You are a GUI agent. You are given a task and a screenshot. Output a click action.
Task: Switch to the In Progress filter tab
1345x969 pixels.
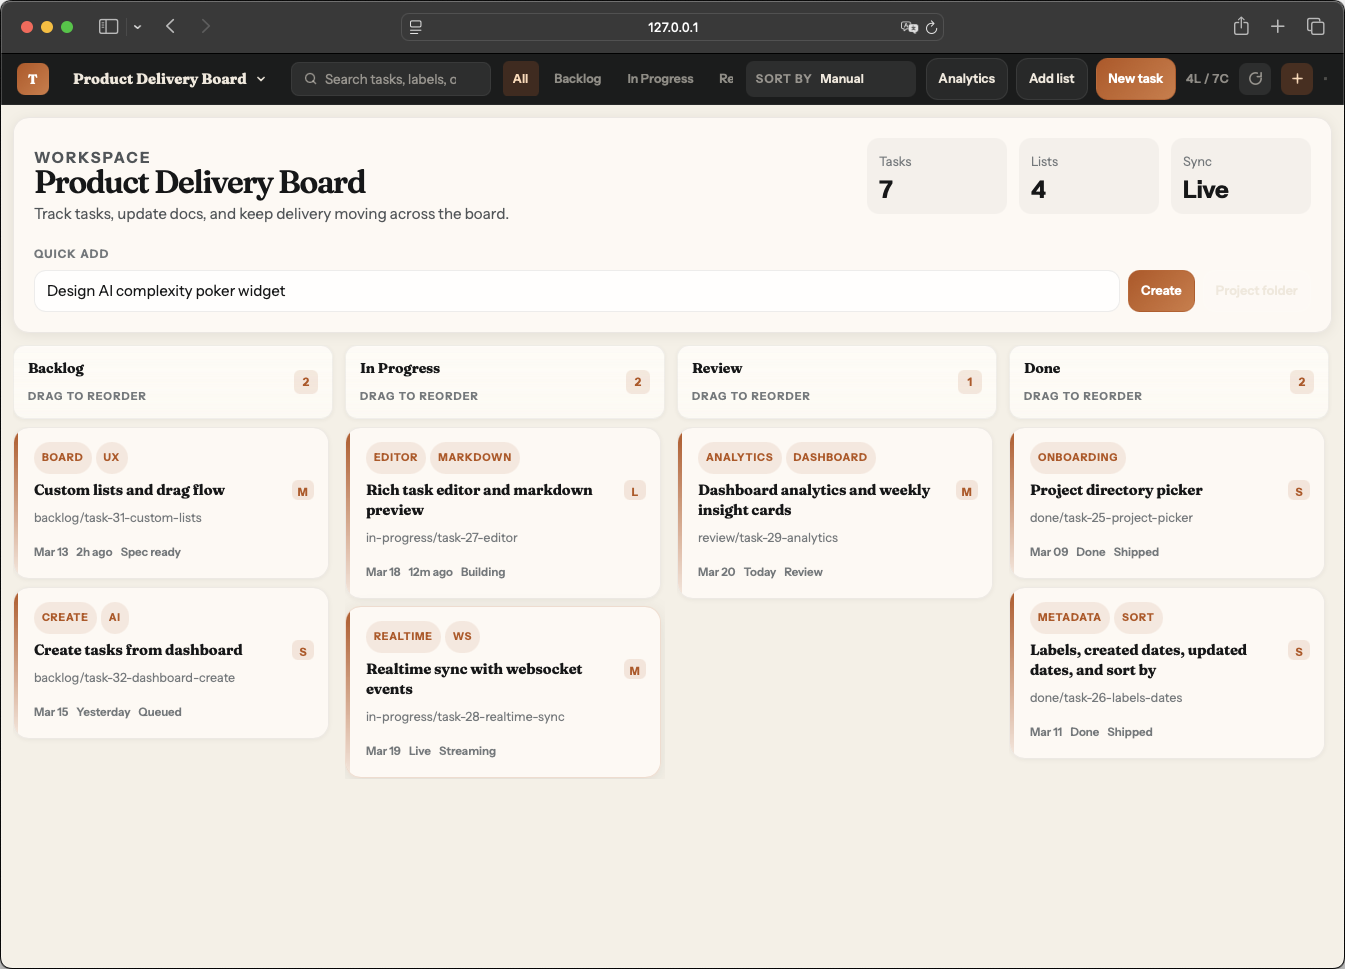[660, 79]
